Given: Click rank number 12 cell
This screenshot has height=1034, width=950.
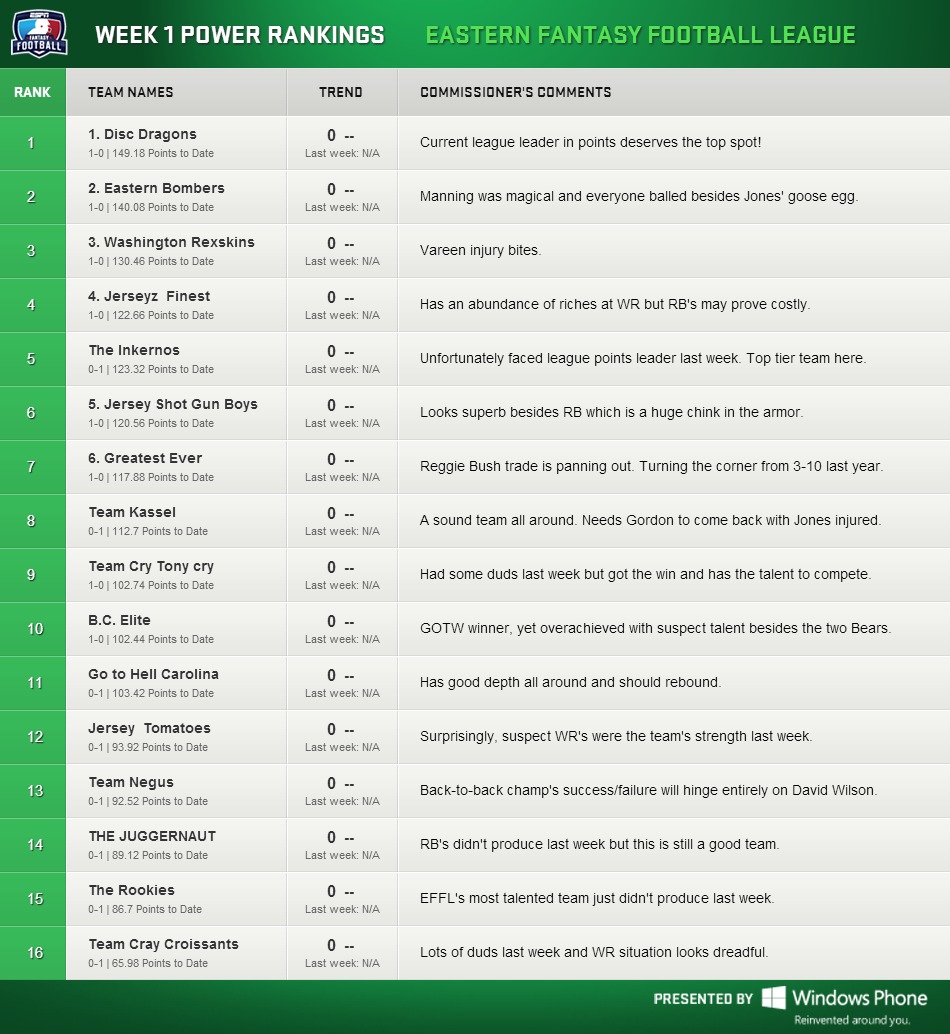Looking at the screenshot, I should pyautogui.click(x=34, y=738).
